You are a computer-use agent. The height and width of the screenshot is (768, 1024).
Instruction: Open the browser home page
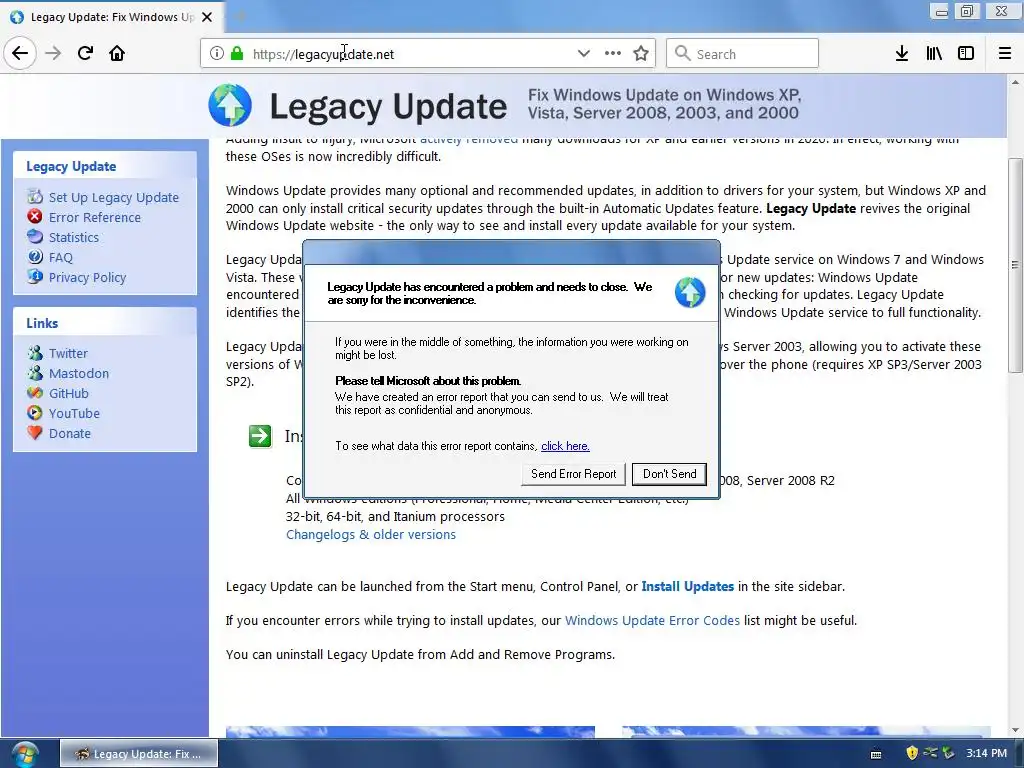pos(117,53)
